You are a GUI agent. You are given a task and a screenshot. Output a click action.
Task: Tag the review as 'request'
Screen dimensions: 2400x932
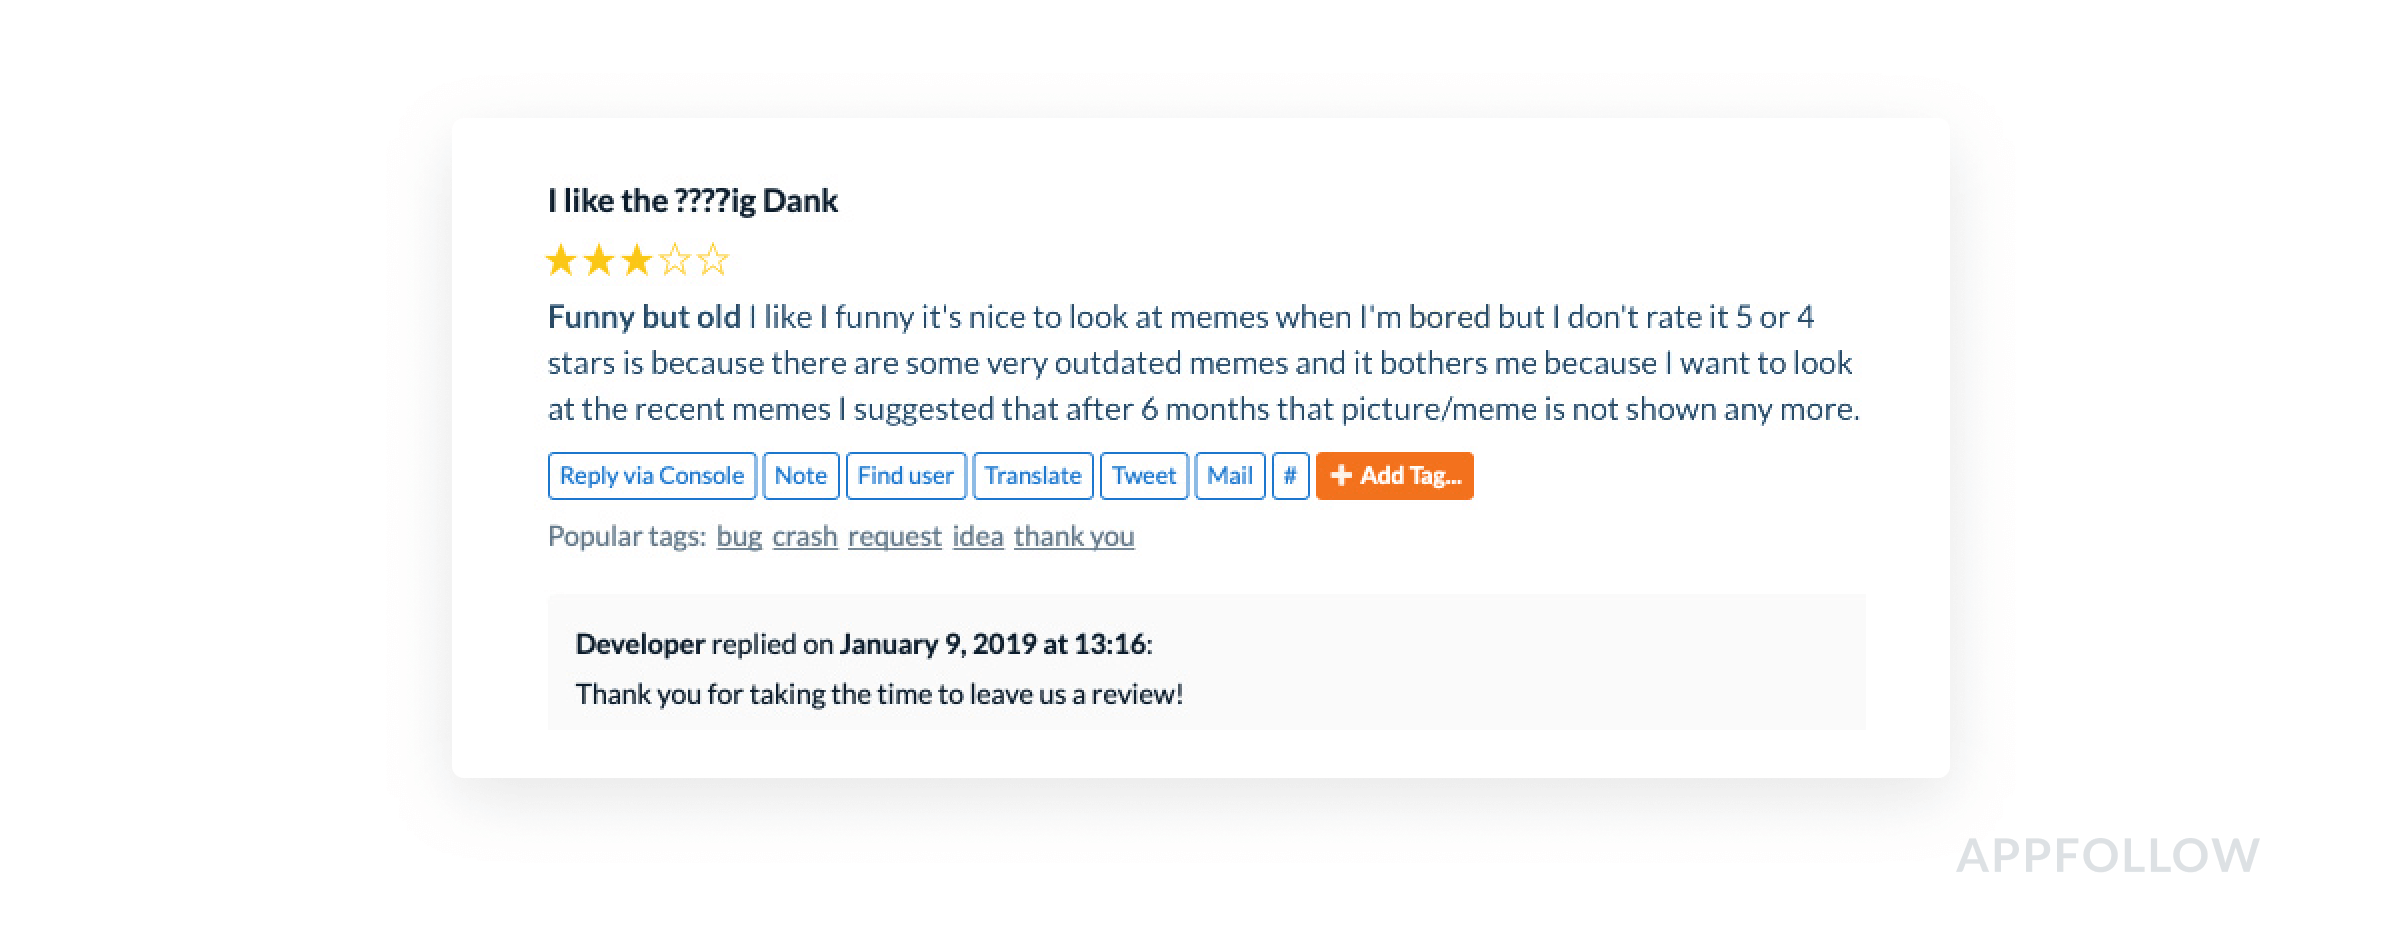895,537
